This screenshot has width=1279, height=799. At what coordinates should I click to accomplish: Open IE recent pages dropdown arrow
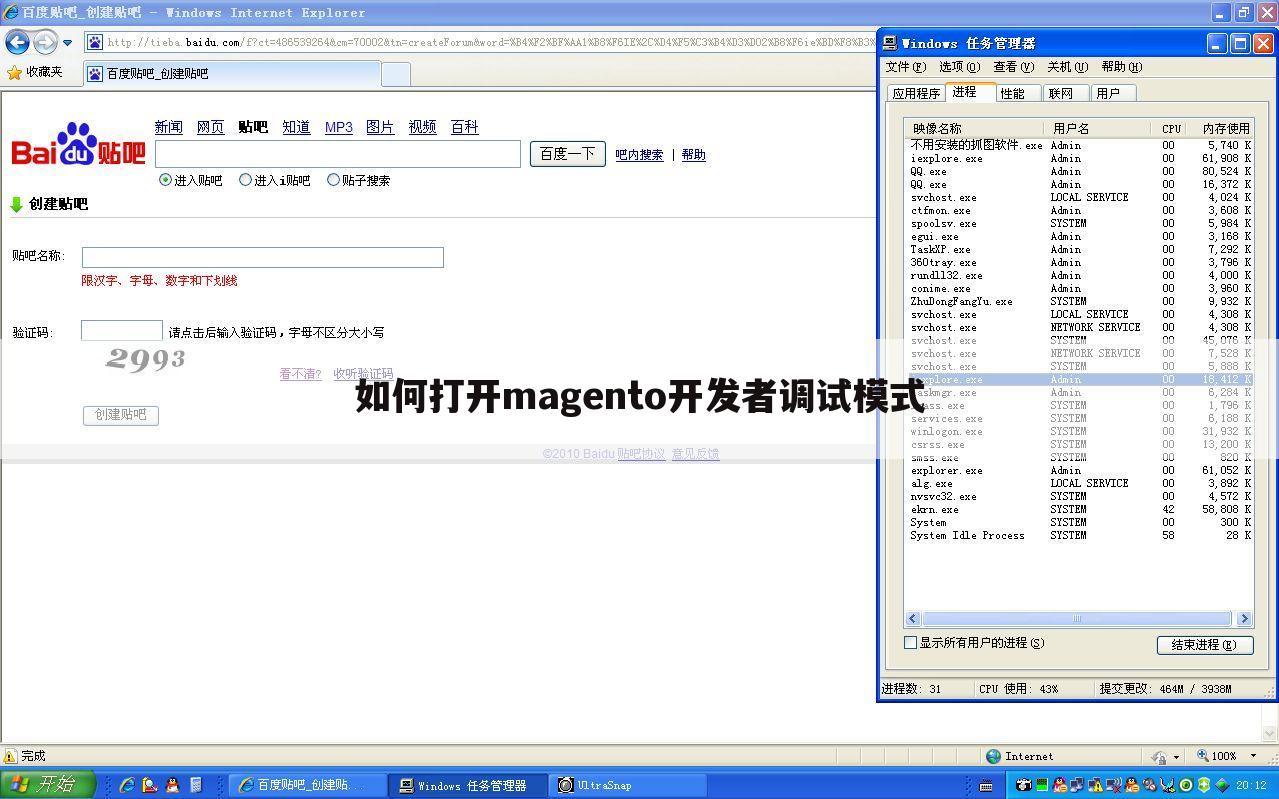67,42
